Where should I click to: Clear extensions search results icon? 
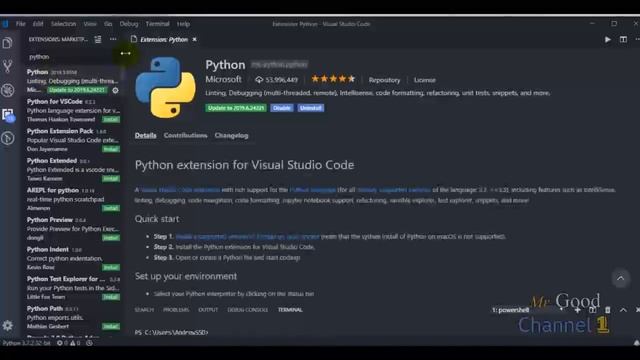point(98,39)
